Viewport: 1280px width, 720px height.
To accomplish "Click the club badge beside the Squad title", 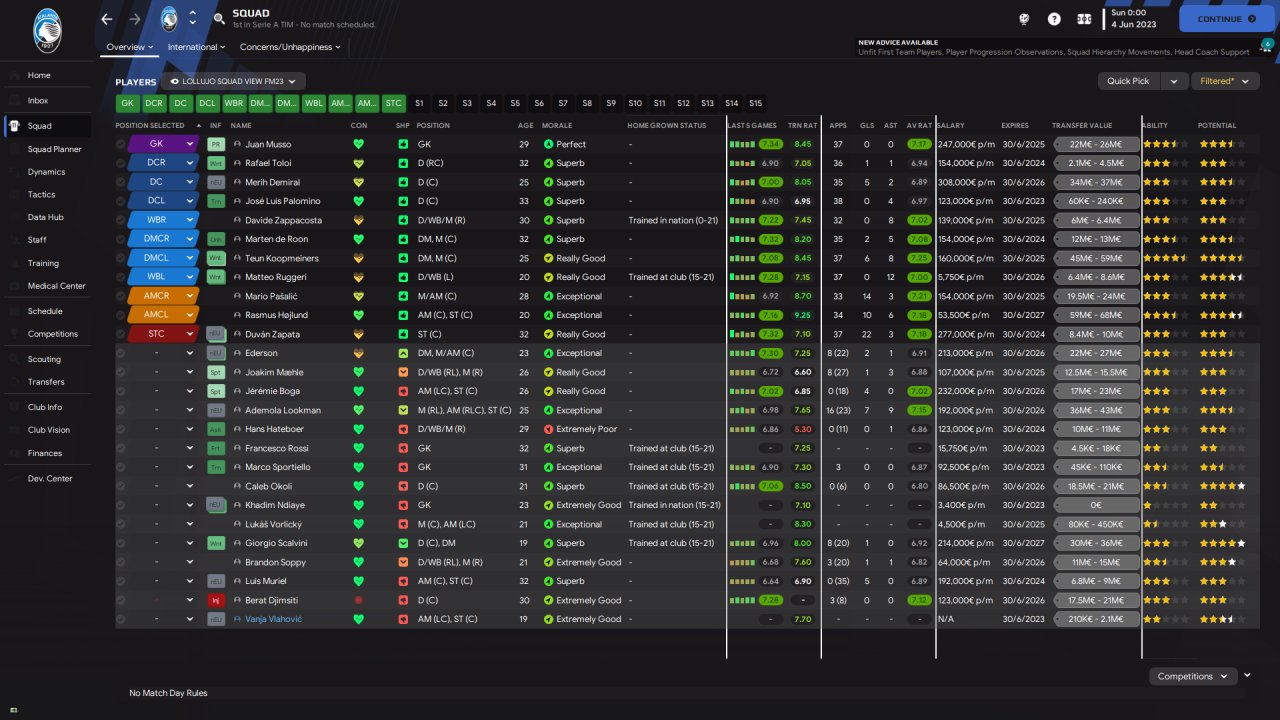I will pyautogui.click(x=169, y=19).
